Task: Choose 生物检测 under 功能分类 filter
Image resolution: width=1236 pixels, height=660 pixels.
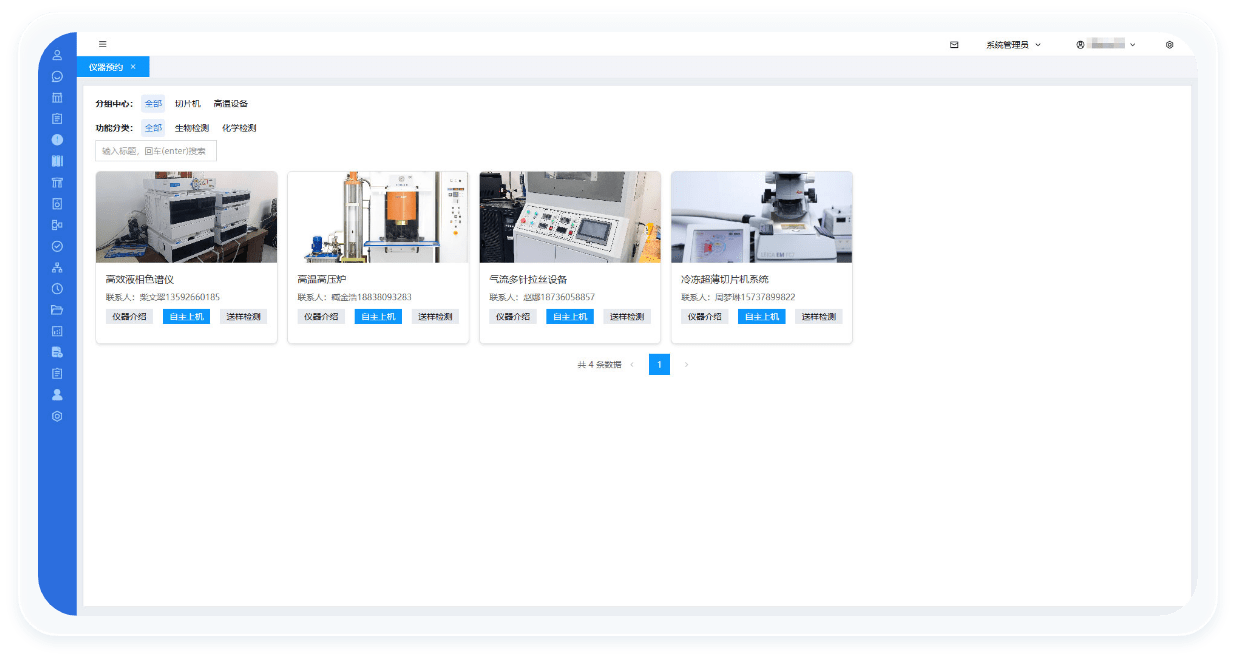Action: (191, 128)
